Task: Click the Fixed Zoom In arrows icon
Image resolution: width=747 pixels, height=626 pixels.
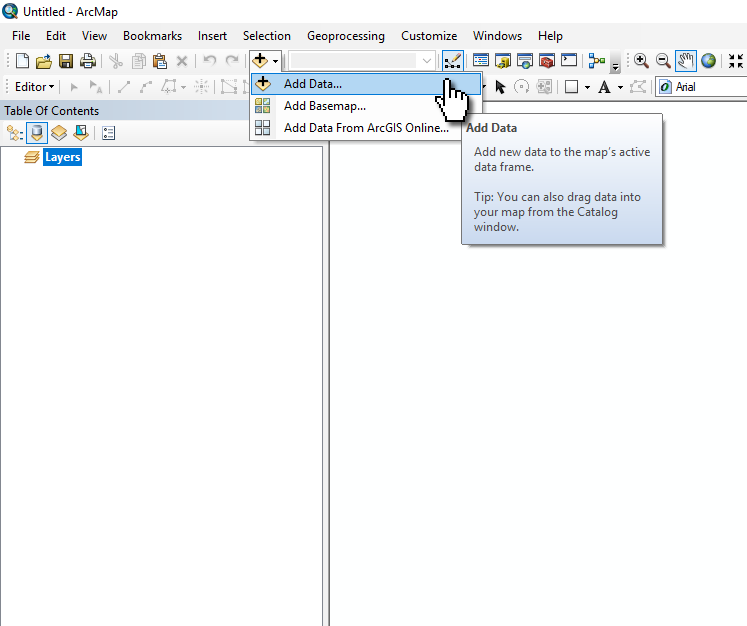Action: tap(736, 61)
